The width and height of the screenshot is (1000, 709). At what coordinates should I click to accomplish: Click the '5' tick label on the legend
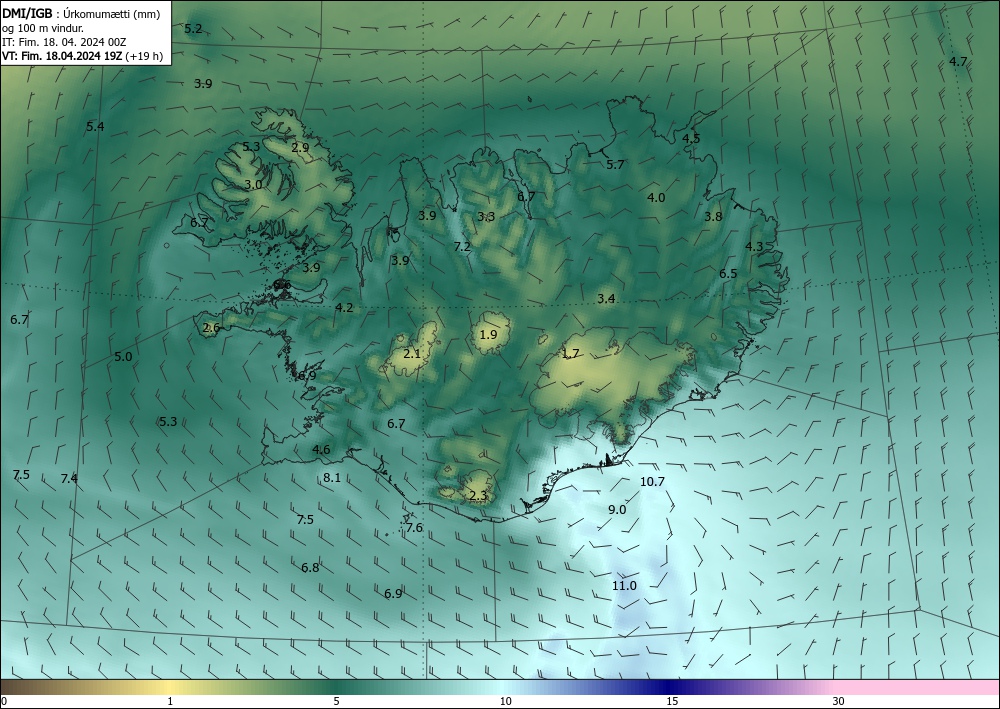(x=336, y=701)
